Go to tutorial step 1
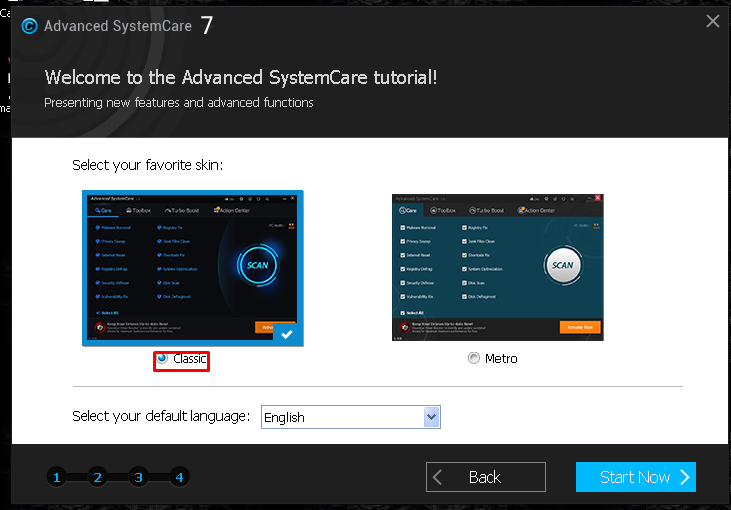 click(x=56, y=477)
